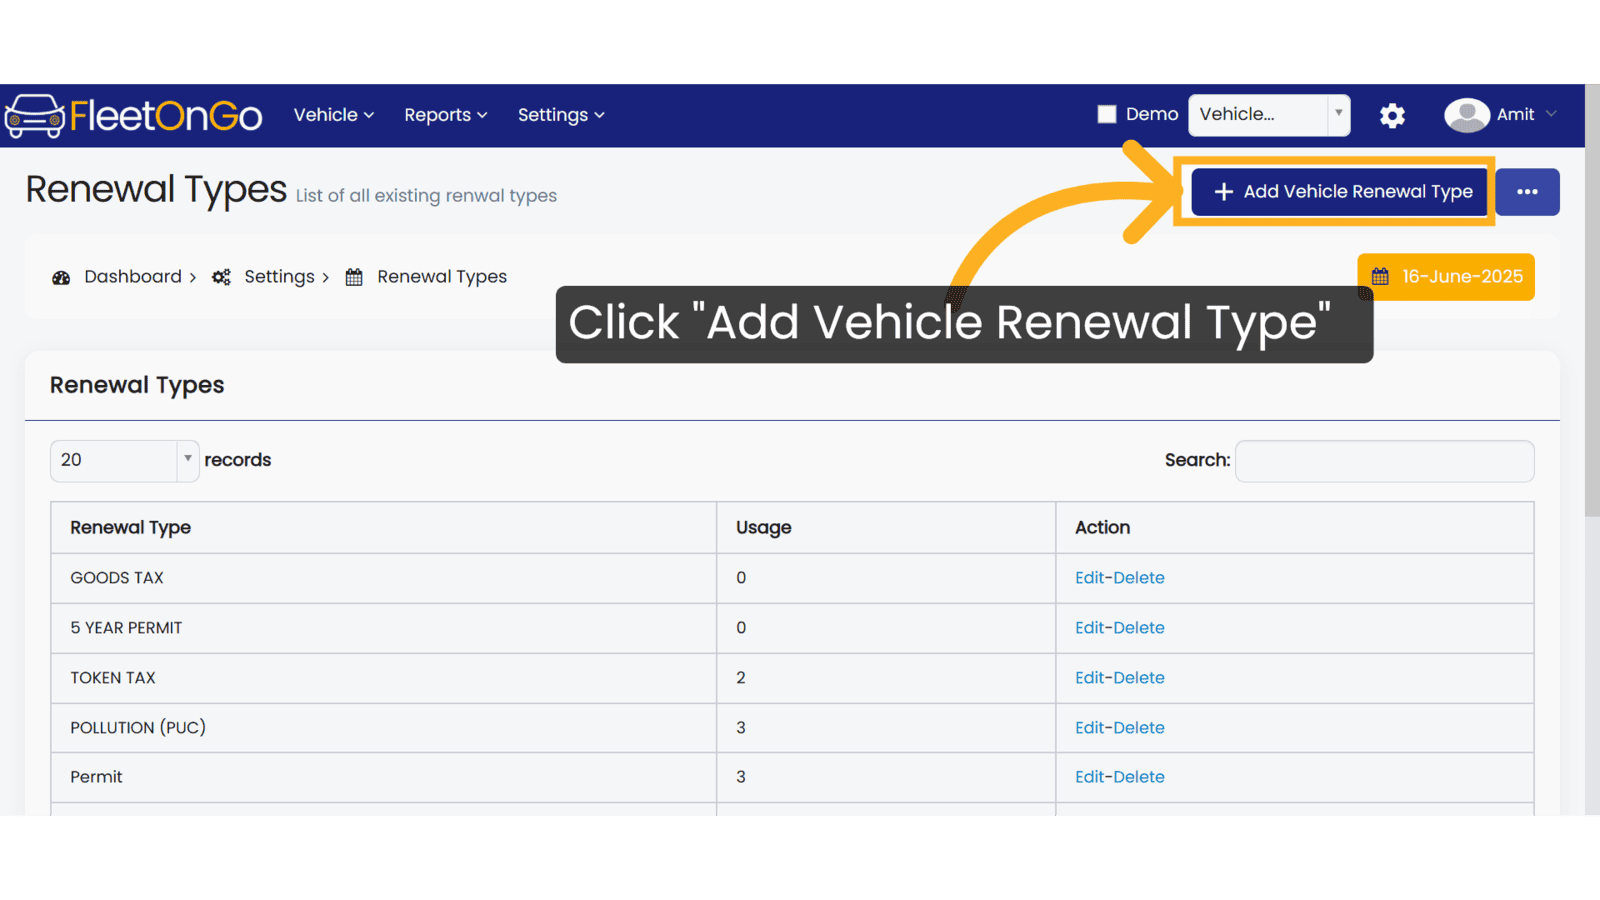The height and width of the screenshot is (900, 1600).
Task: Open the 20 records per page dropdown
Action: pos(125,460)
